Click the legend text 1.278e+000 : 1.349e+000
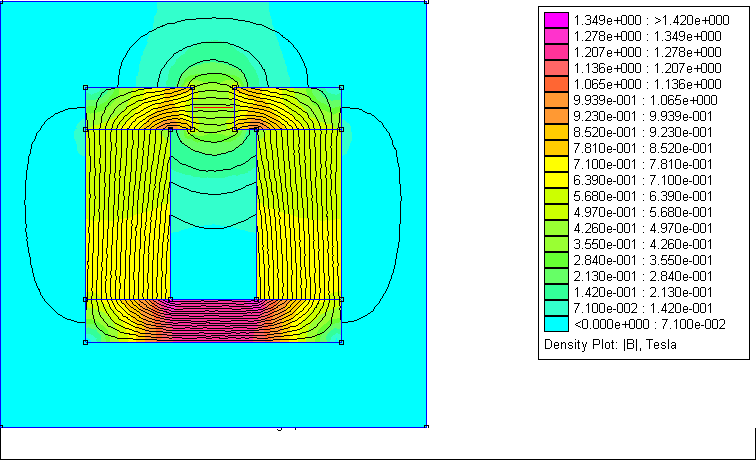Viewport: 756px width, 460px height. point(647,36)
